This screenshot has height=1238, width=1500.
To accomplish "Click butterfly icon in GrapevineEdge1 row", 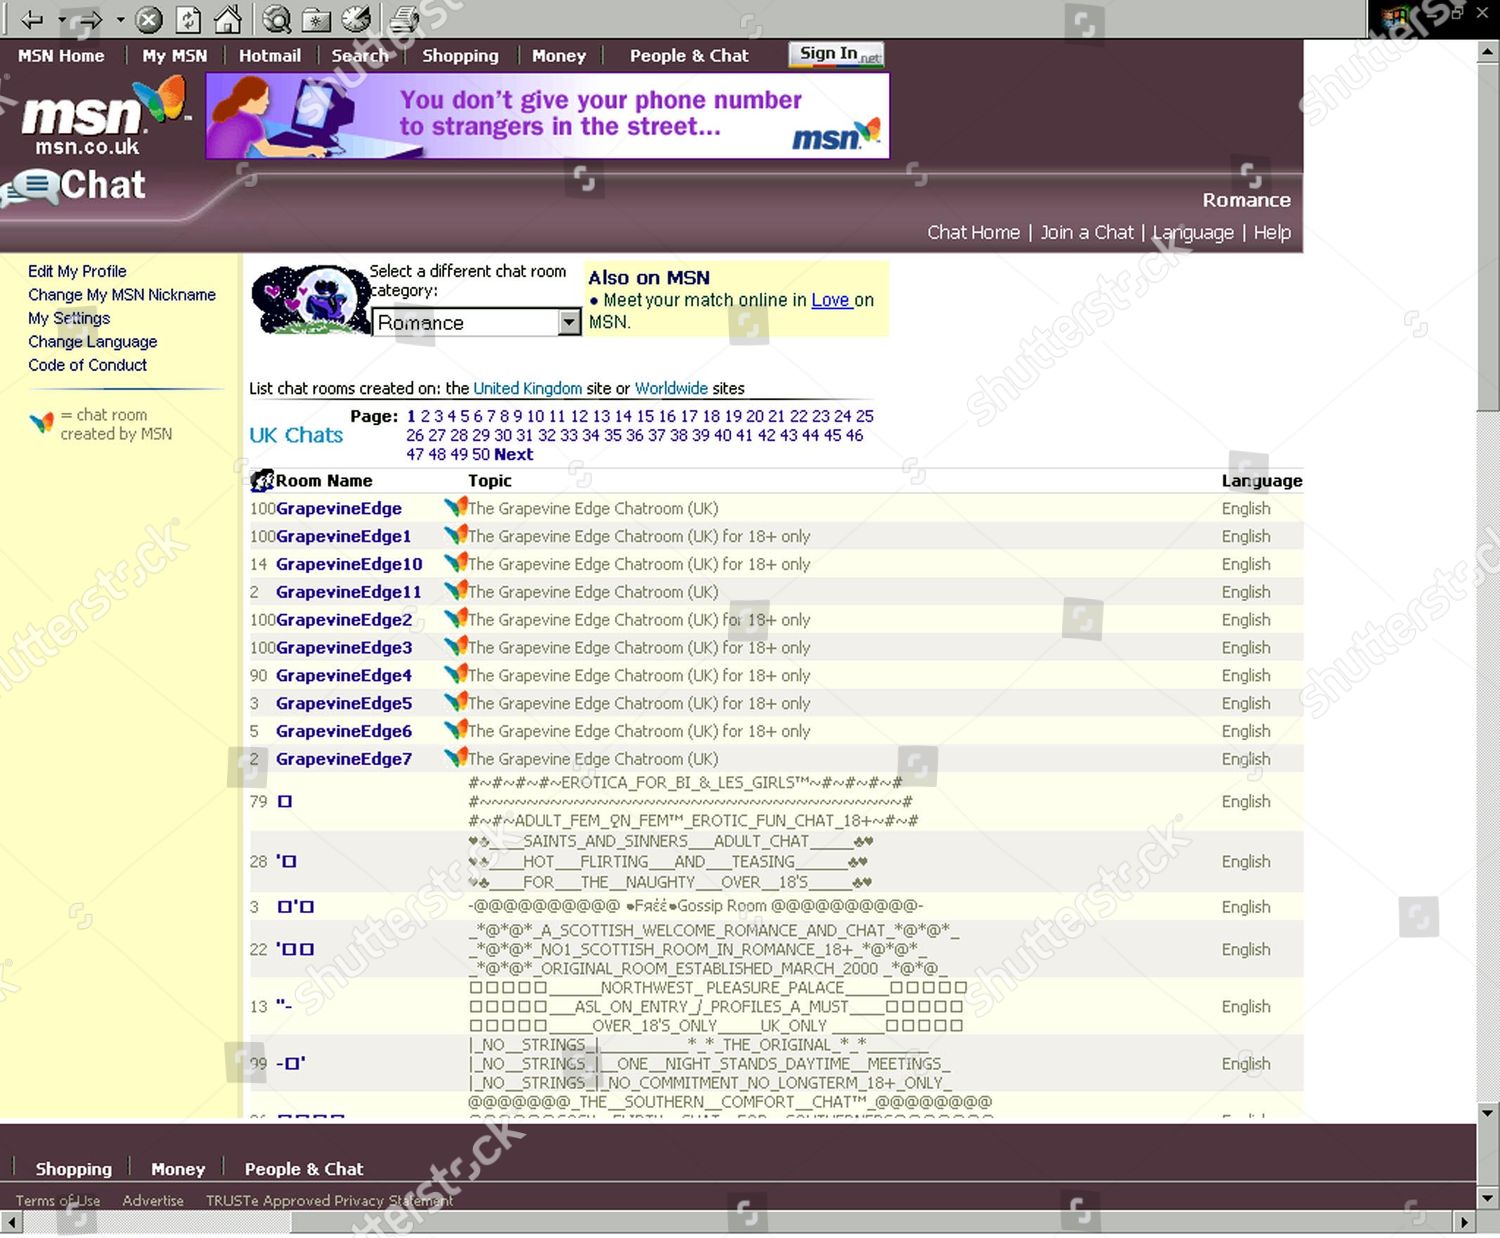I will (x=455, y=536).
